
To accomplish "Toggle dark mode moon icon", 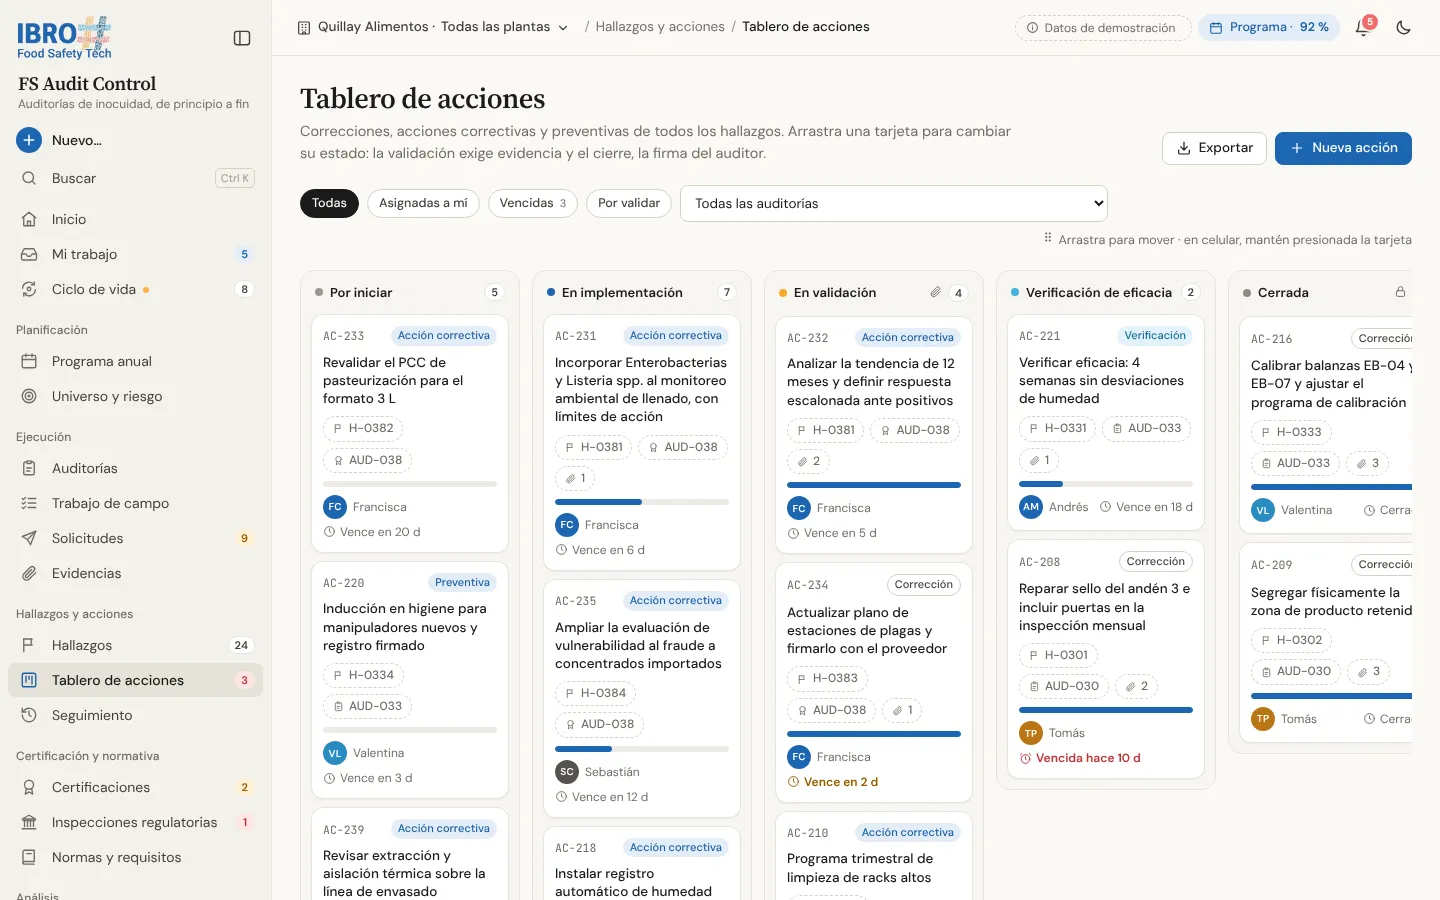I will [x=1404, y=28].
